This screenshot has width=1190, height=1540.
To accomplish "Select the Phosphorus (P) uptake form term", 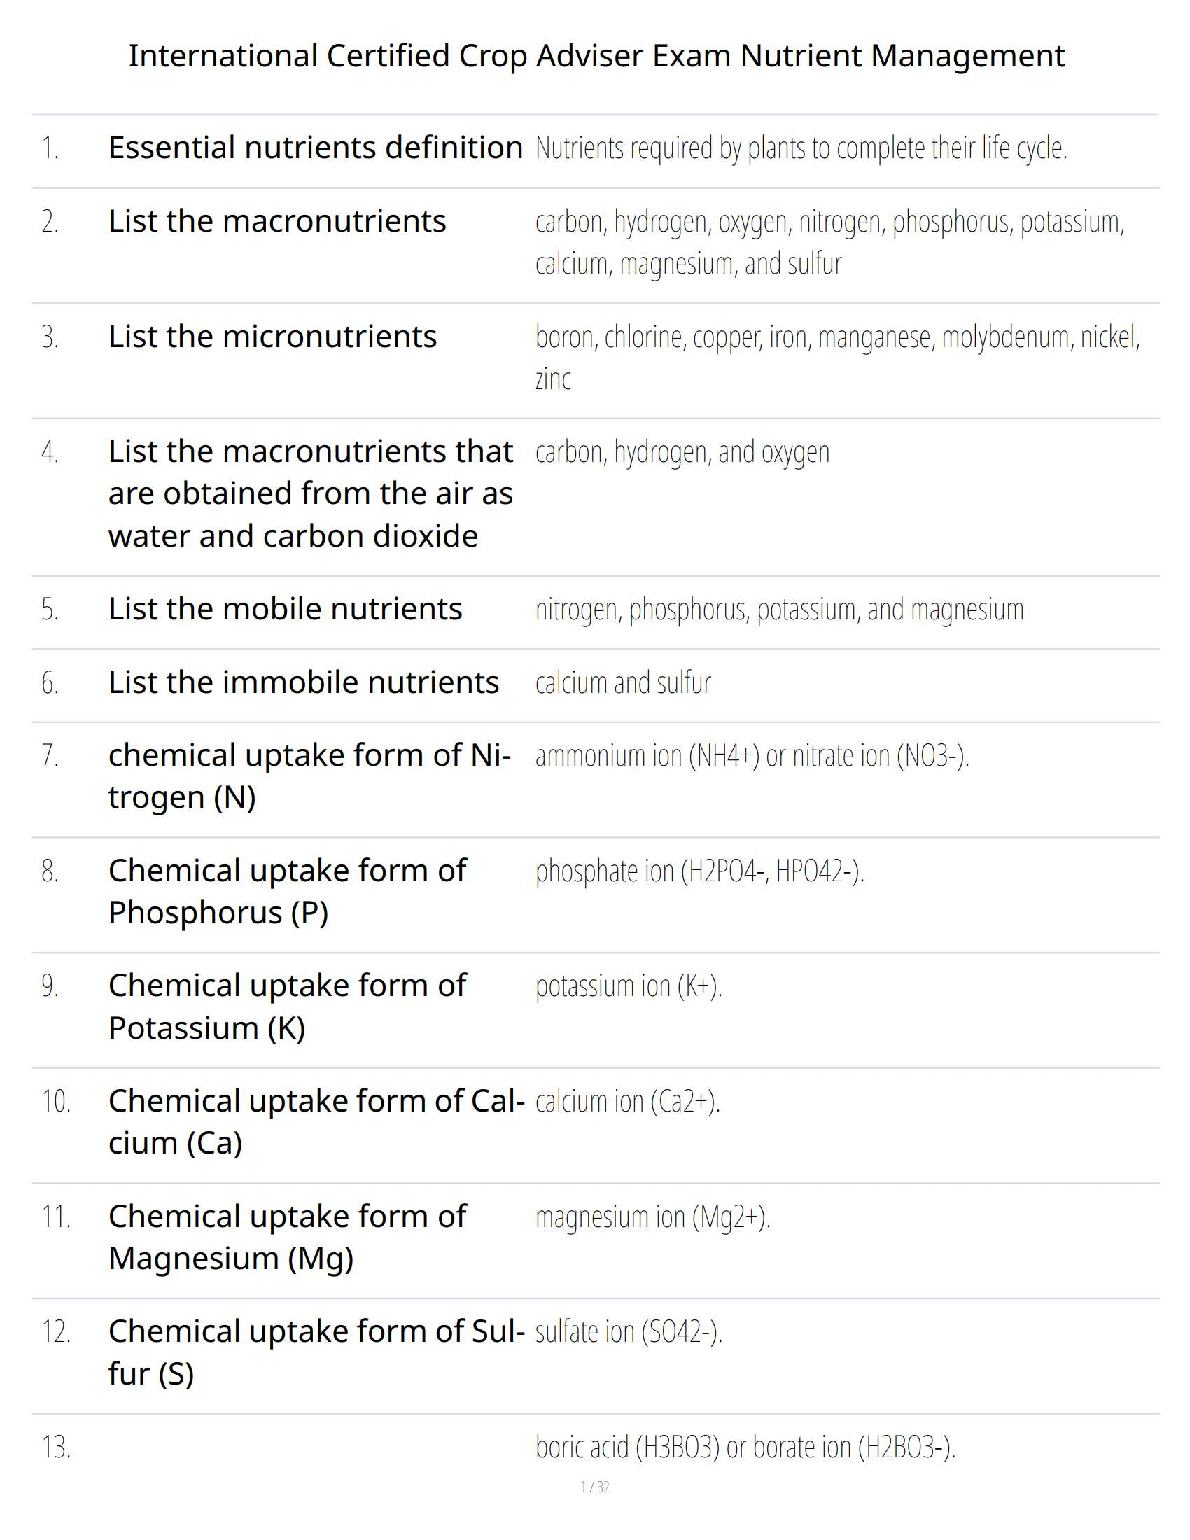I will coord(287,891).
